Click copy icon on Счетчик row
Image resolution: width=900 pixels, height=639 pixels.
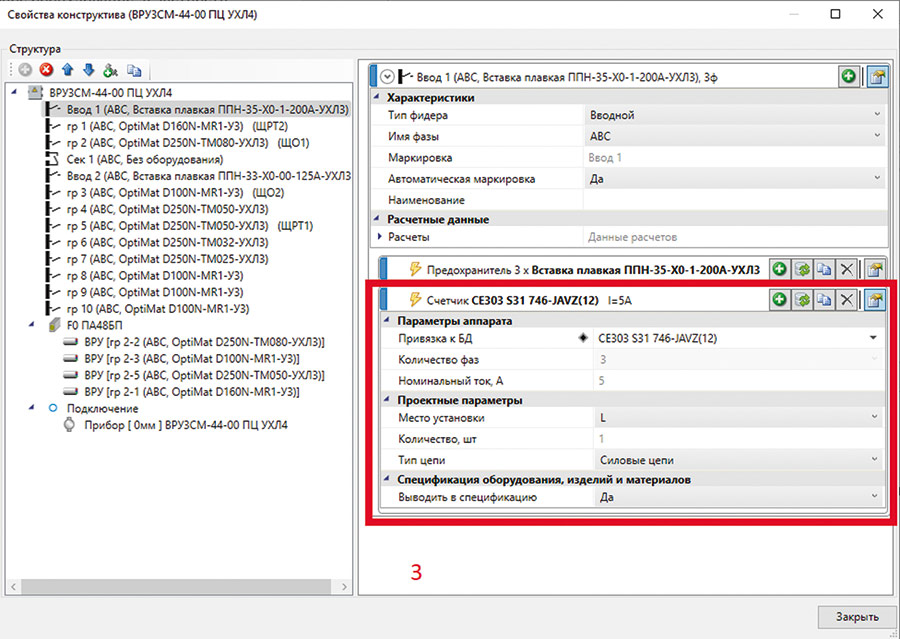tap(824, 299)
